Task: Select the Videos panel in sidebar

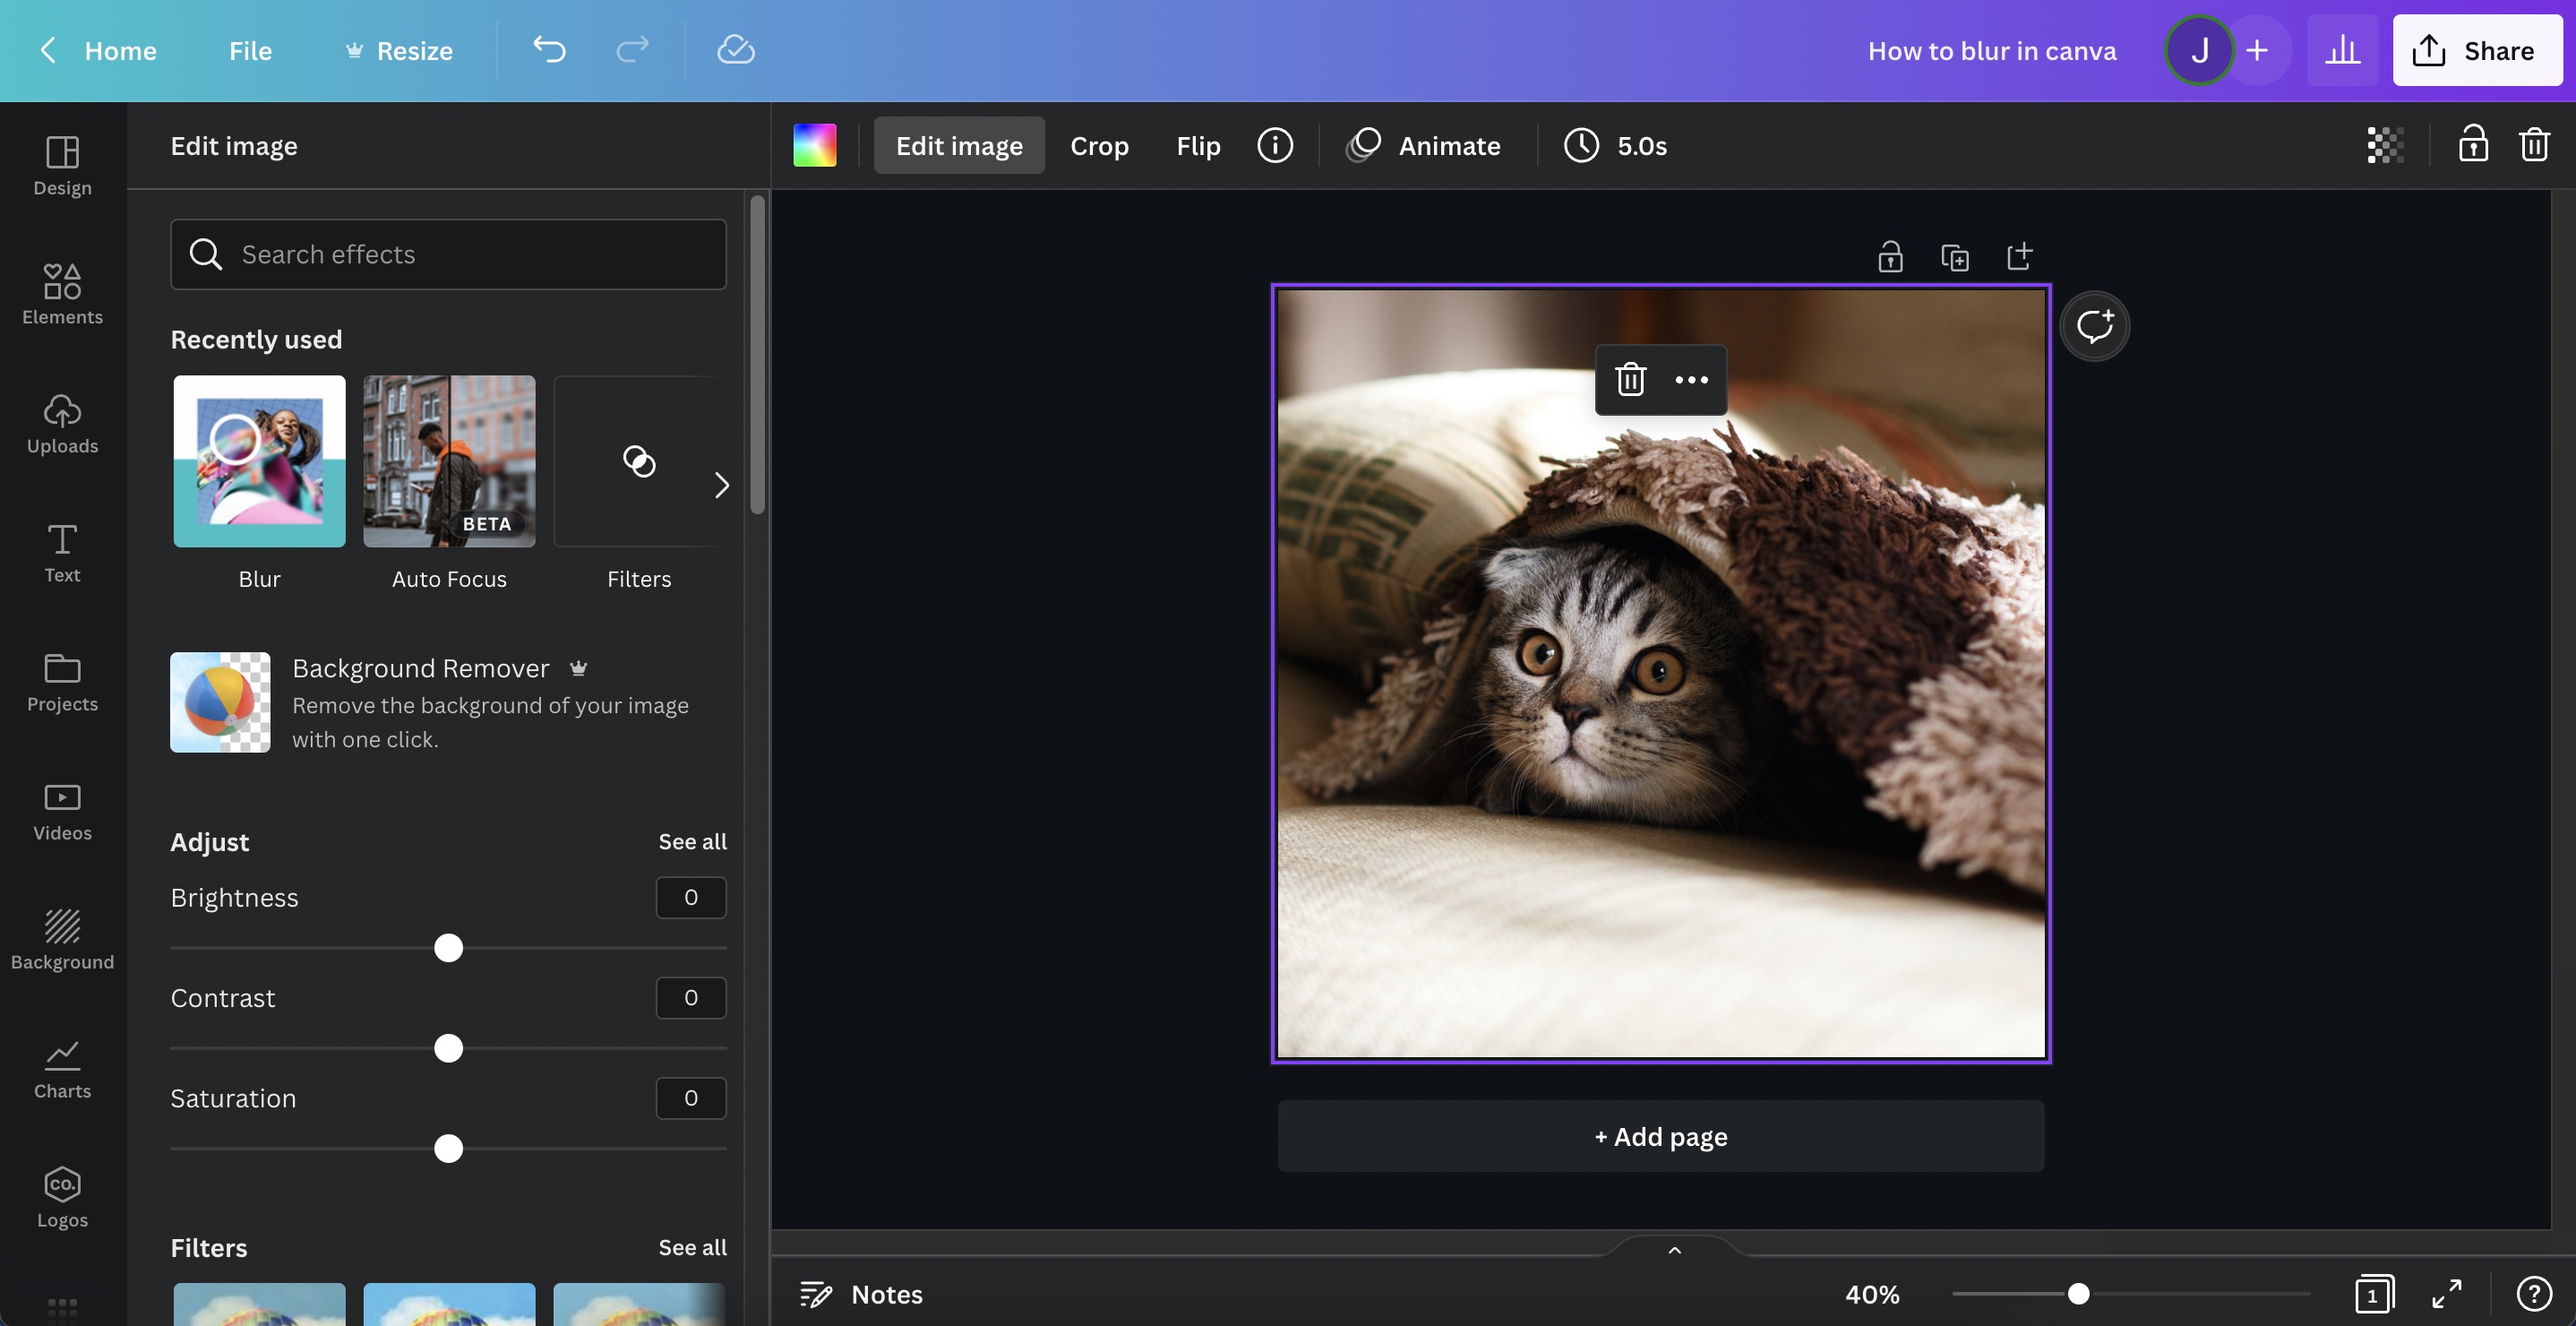Action: 62,810
